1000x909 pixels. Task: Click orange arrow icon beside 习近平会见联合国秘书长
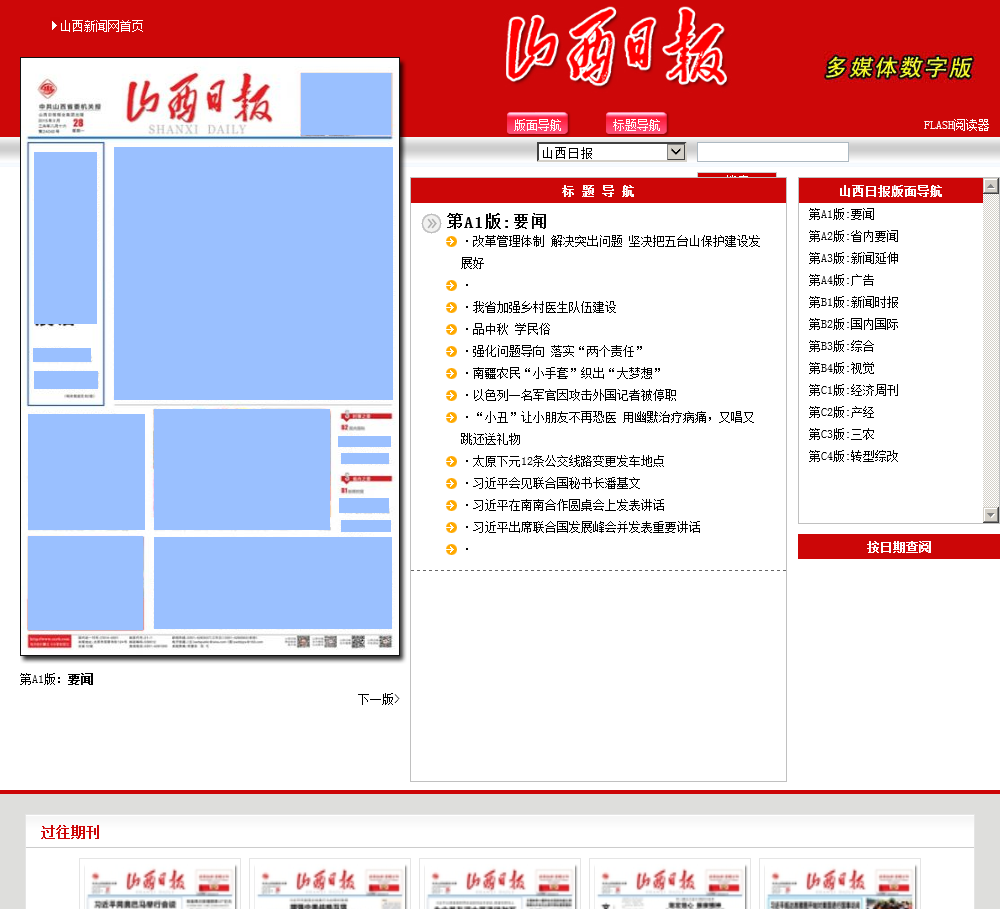point(452,484)
